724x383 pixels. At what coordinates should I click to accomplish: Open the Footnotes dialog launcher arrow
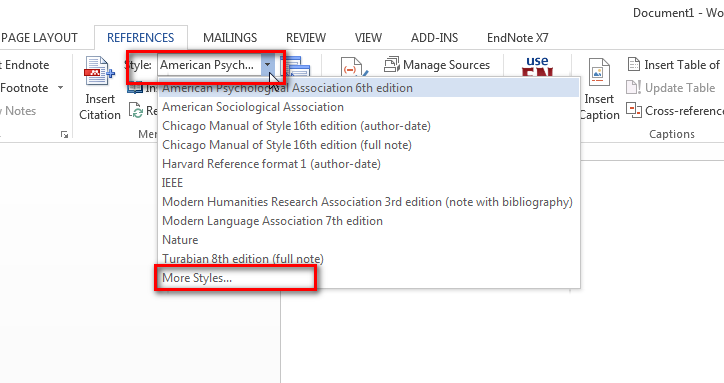(64, 134)
